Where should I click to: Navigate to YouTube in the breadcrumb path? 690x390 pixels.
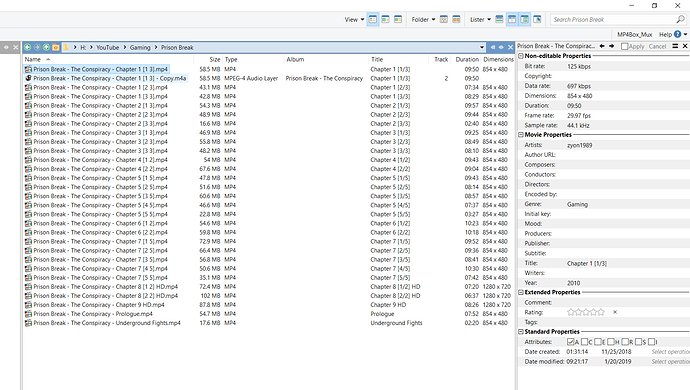point(107,47)
